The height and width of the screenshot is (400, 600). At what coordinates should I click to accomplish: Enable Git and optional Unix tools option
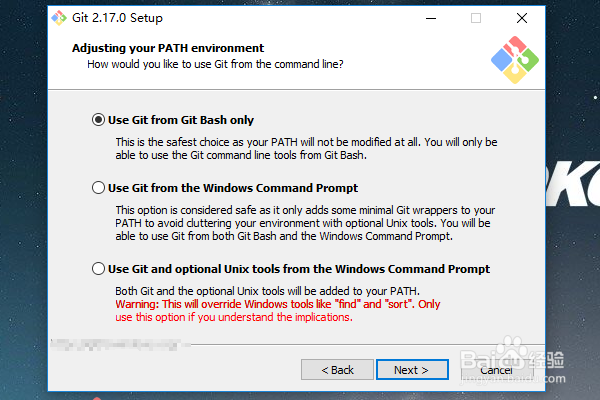click(x=98, y=269)
